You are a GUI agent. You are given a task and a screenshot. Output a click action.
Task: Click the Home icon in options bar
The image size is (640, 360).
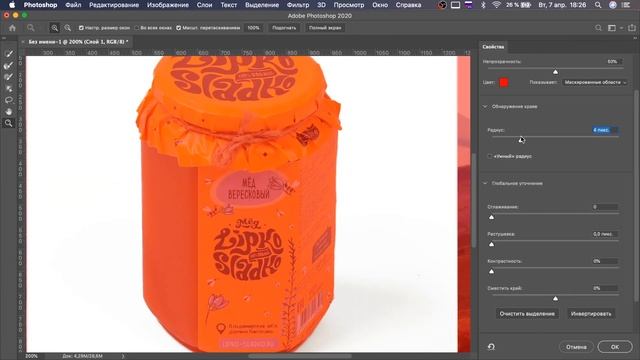pyautogui.click(x=12, y=28)
